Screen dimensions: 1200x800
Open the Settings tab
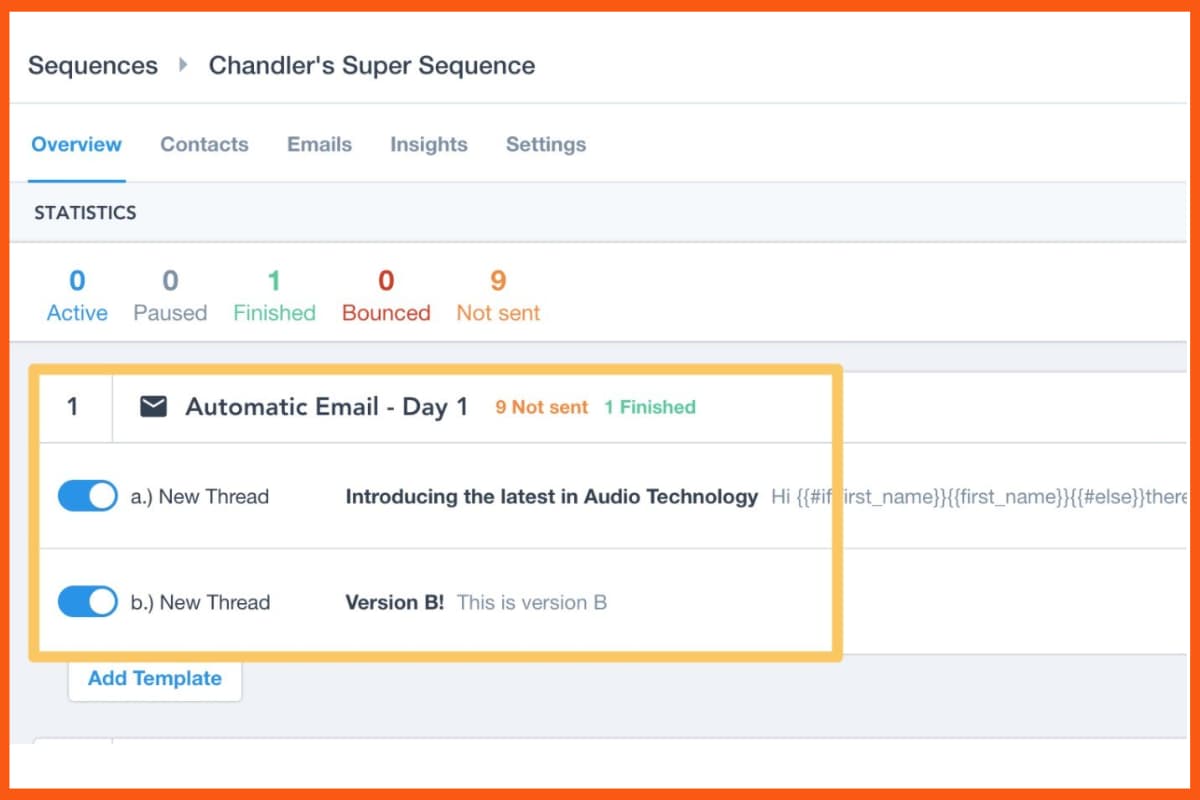click(545, 144)
